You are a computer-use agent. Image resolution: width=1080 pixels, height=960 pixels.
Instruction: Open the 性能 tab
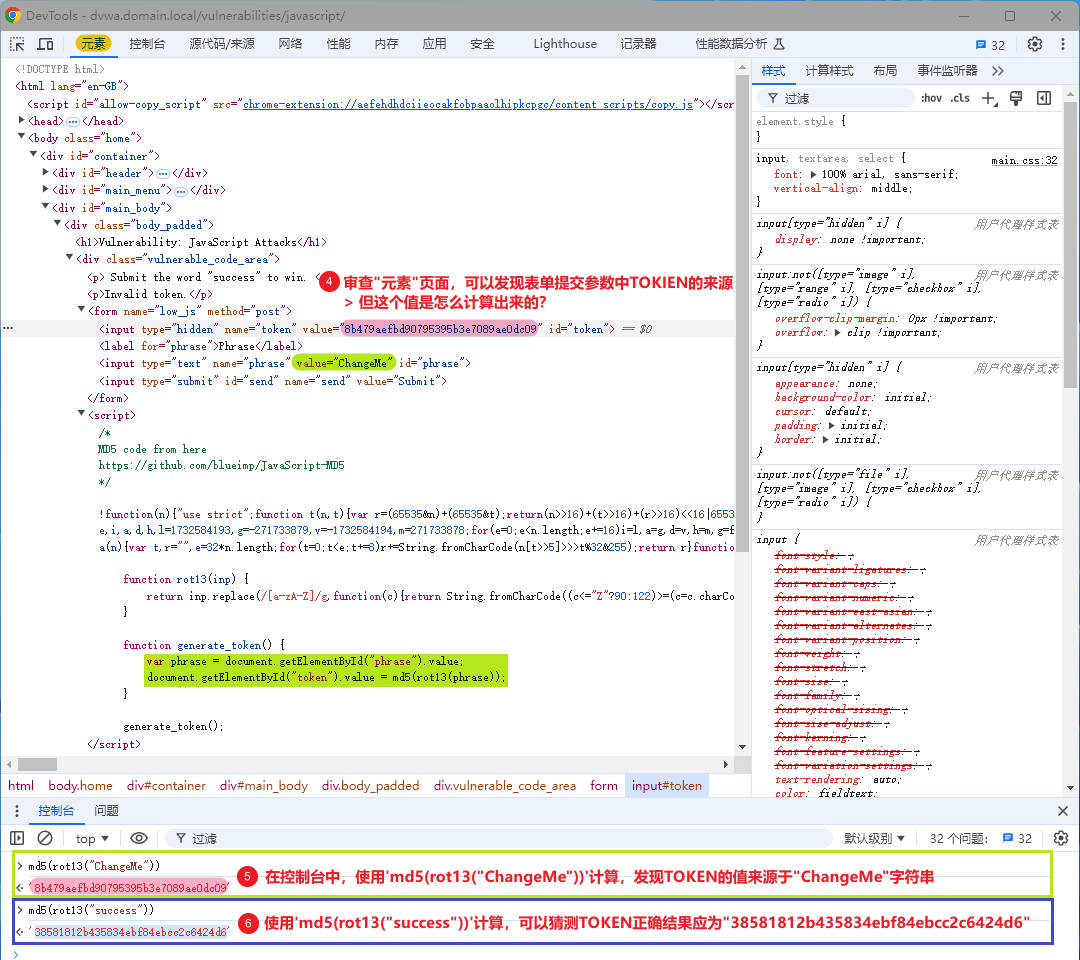338,44
